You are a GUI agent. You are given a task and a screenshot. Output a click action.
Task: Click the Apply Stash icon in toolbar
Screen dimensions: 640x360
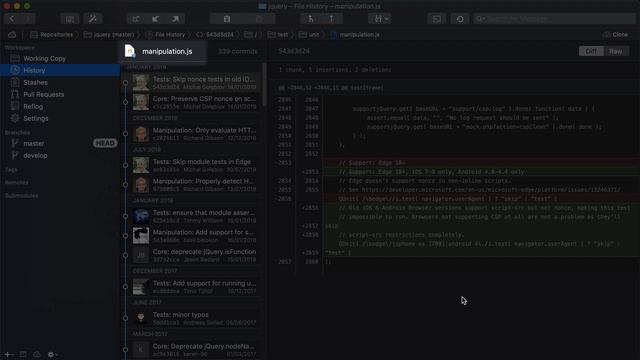(x=259, y=19)
